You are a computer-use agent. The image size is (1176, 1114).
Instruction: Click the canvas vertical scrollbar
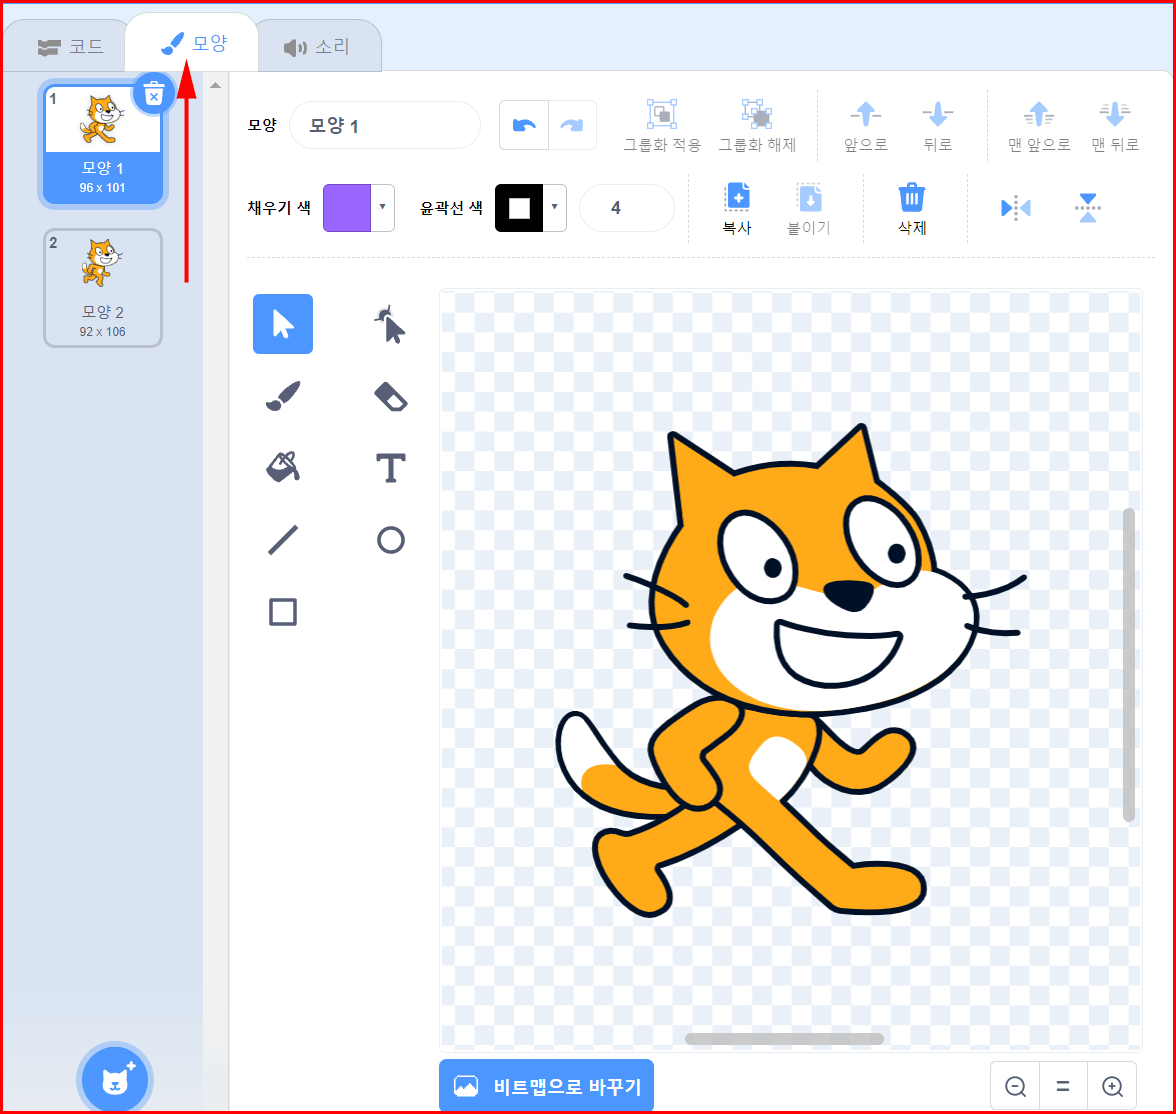[1129, 665]
